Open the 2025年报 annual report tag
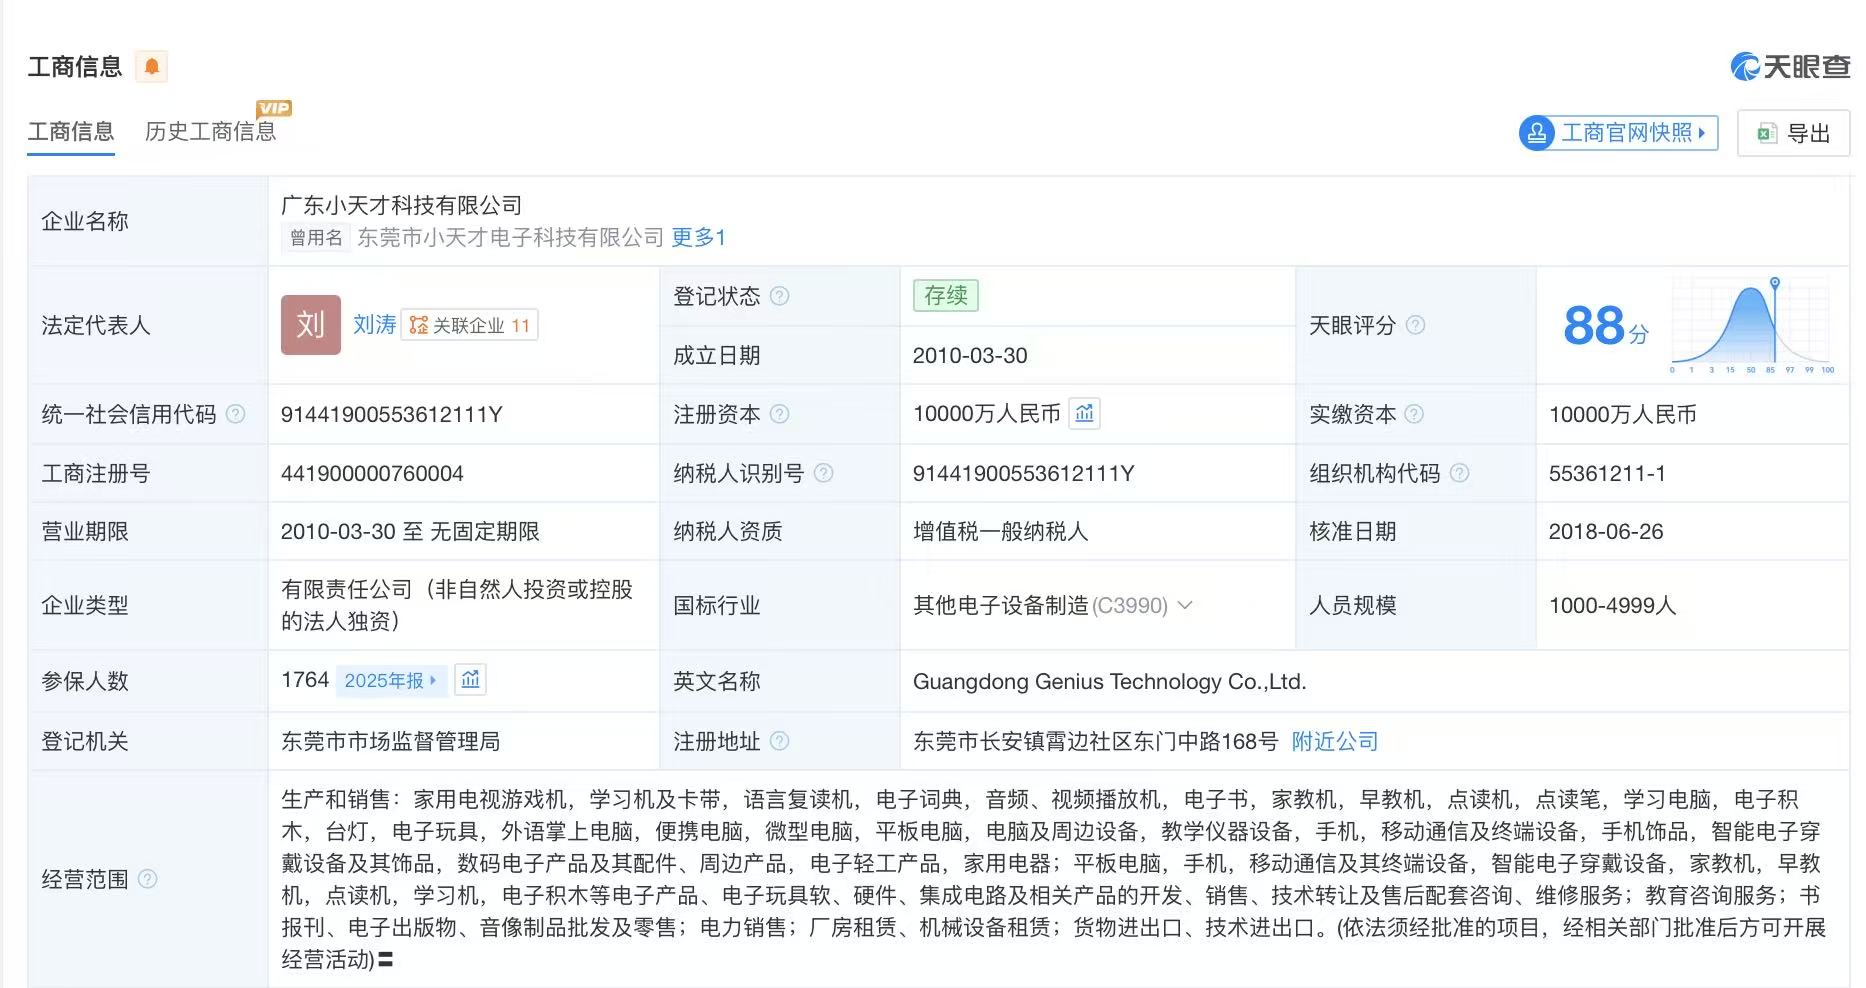1866x988 pixels. point(390,680)
